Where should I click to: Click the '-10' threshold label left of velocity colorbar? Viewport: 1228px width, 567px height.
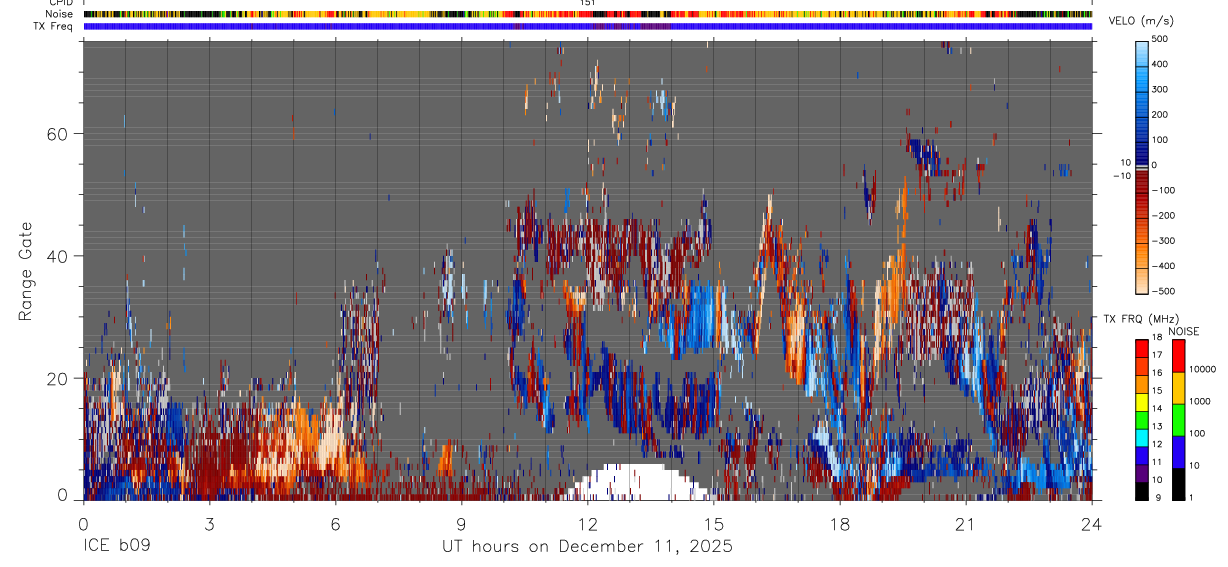[x=1121, y=175]
